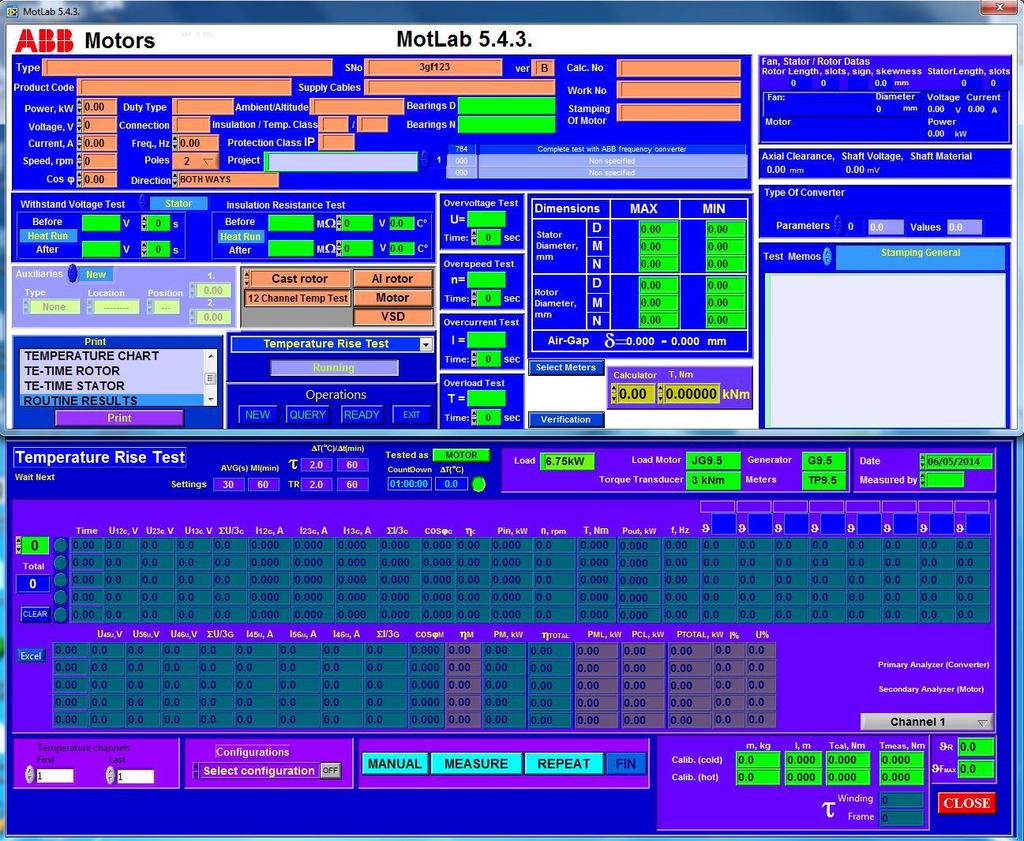Toggle Heat Run in the Insulation Resistance Test
Screen dimensions: 1024x841
pos(240,236)
